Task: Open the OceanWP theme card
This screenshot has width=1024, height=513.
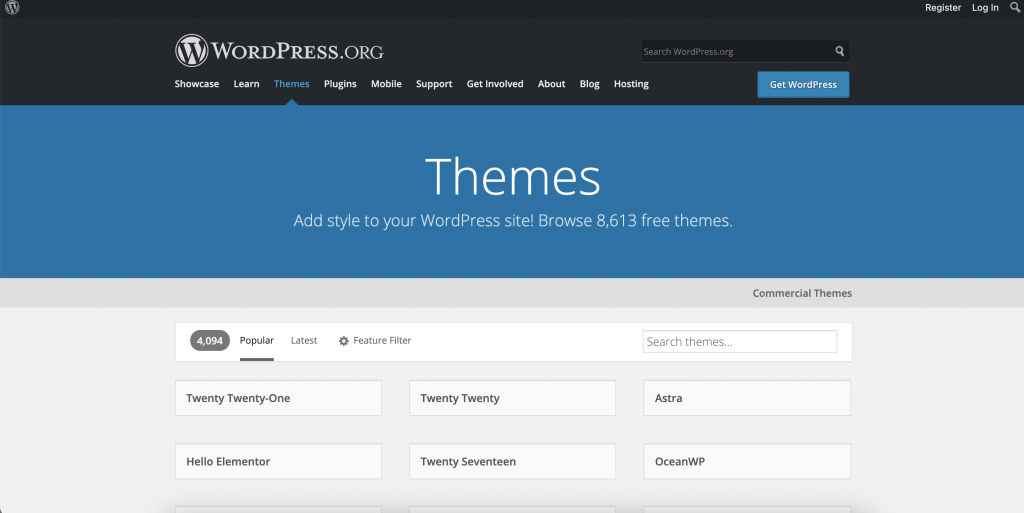Action: click(746, 461)
